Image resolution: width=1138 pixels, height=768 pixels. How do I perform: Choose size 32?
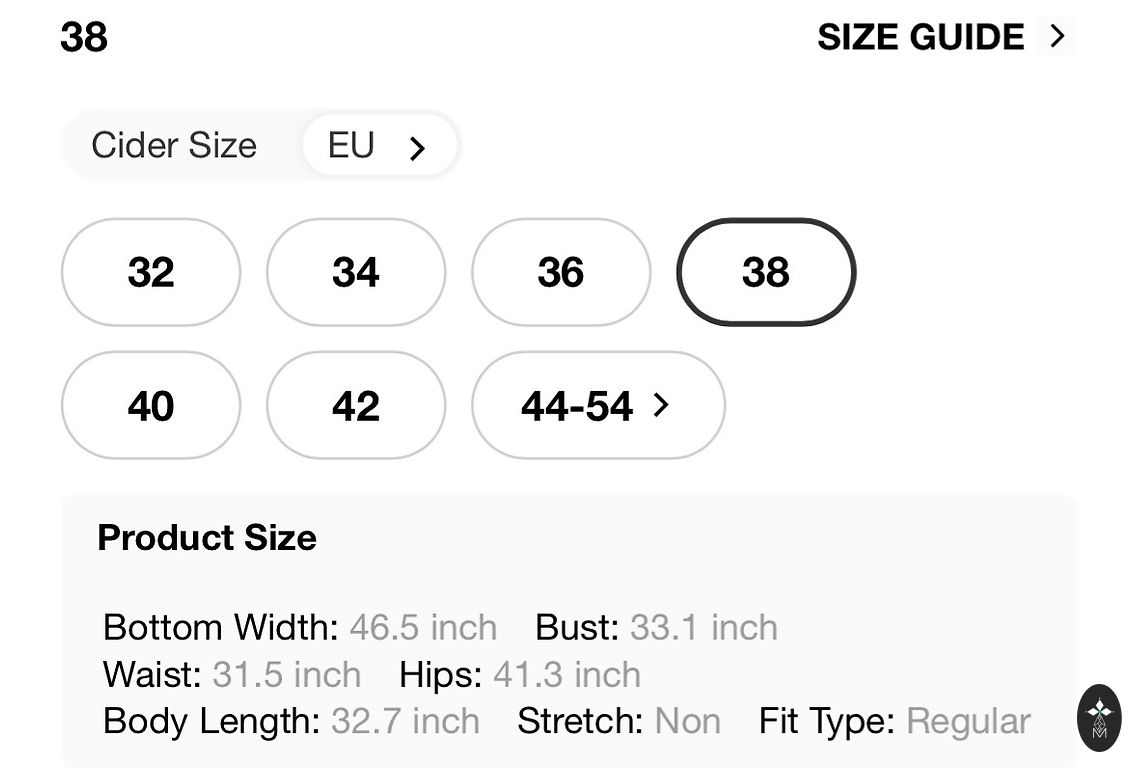click(151, 272)
